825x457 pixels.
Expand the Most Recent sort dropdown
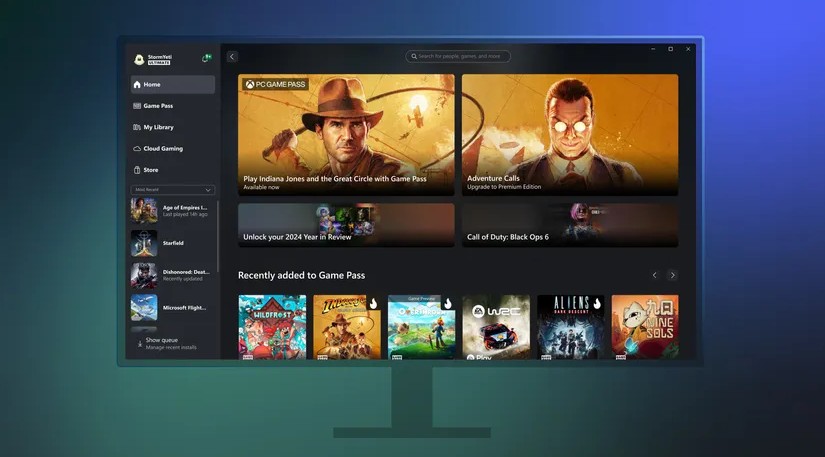coord(173,190)
